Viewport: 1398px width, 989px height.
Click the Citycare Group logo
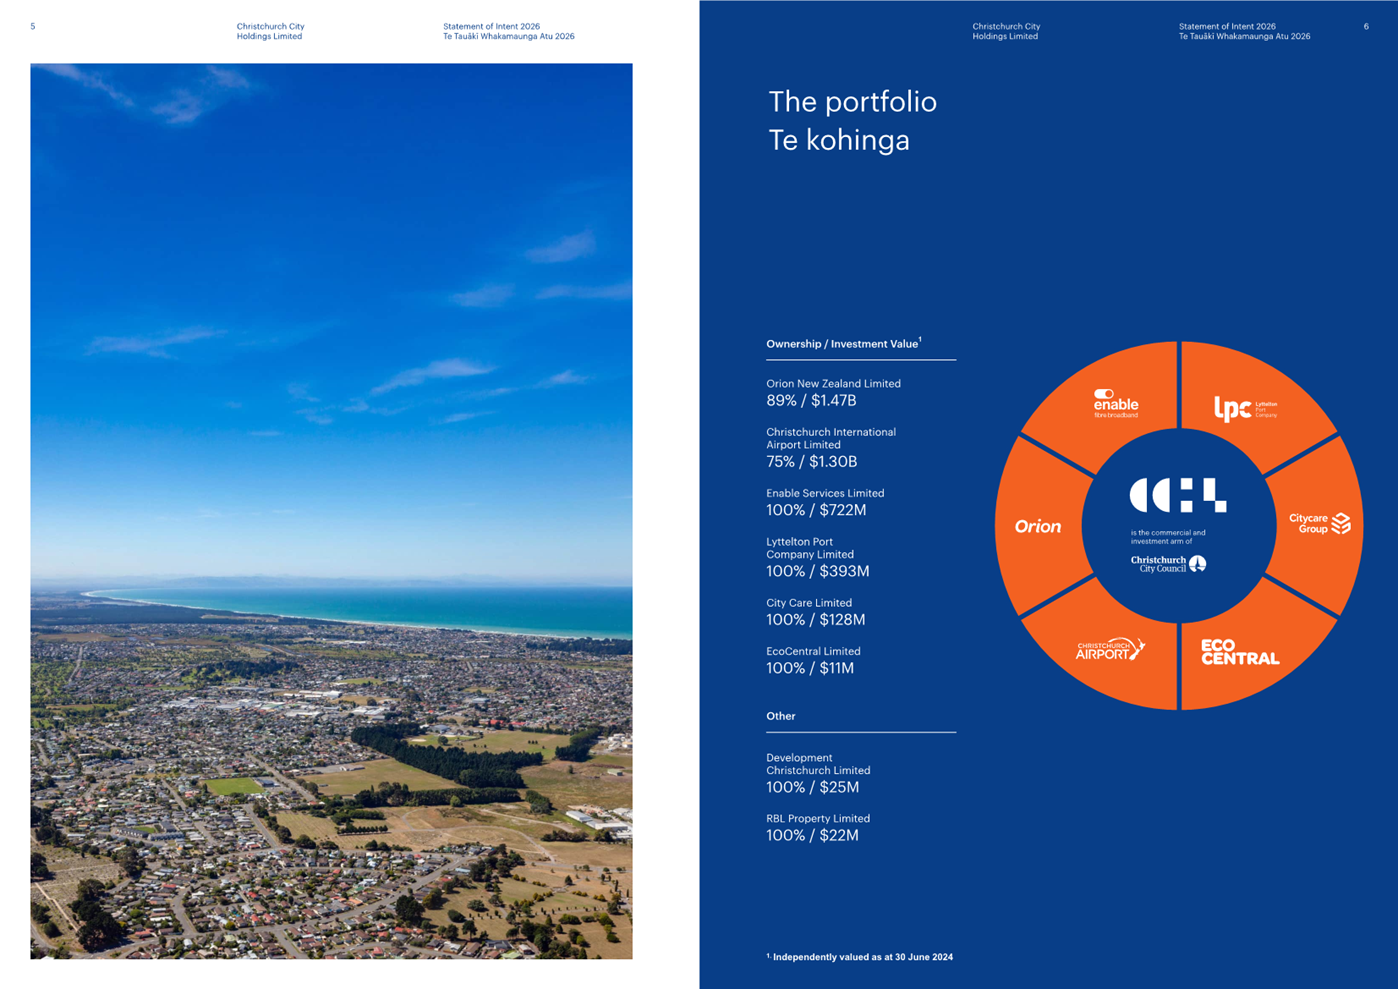(1319, 523)
